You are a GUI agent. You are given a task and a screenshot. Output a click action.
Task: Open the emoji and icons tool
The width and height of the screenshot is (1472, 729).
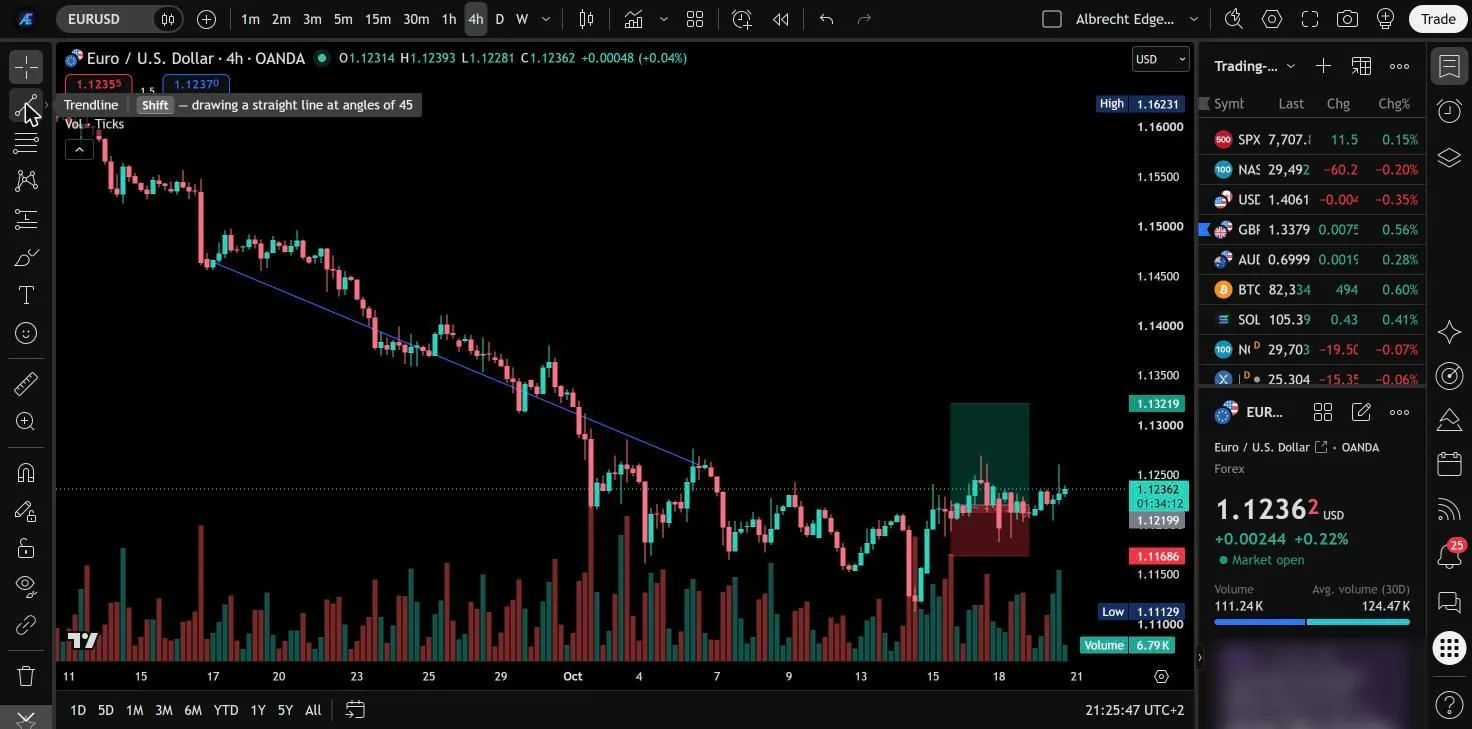[26, 333]
